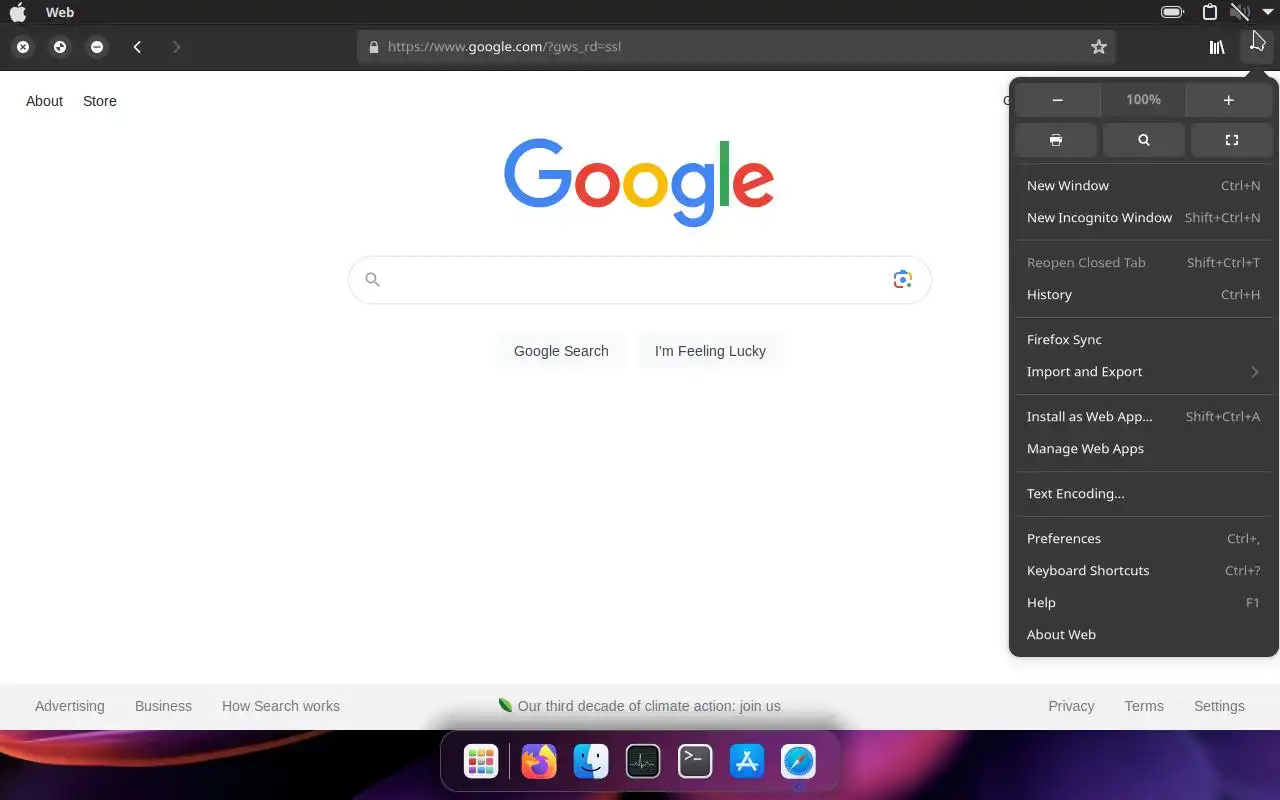Open activity monitor icon in dock
Viewport: 1280px width, 800px height.
click(643, 762)
